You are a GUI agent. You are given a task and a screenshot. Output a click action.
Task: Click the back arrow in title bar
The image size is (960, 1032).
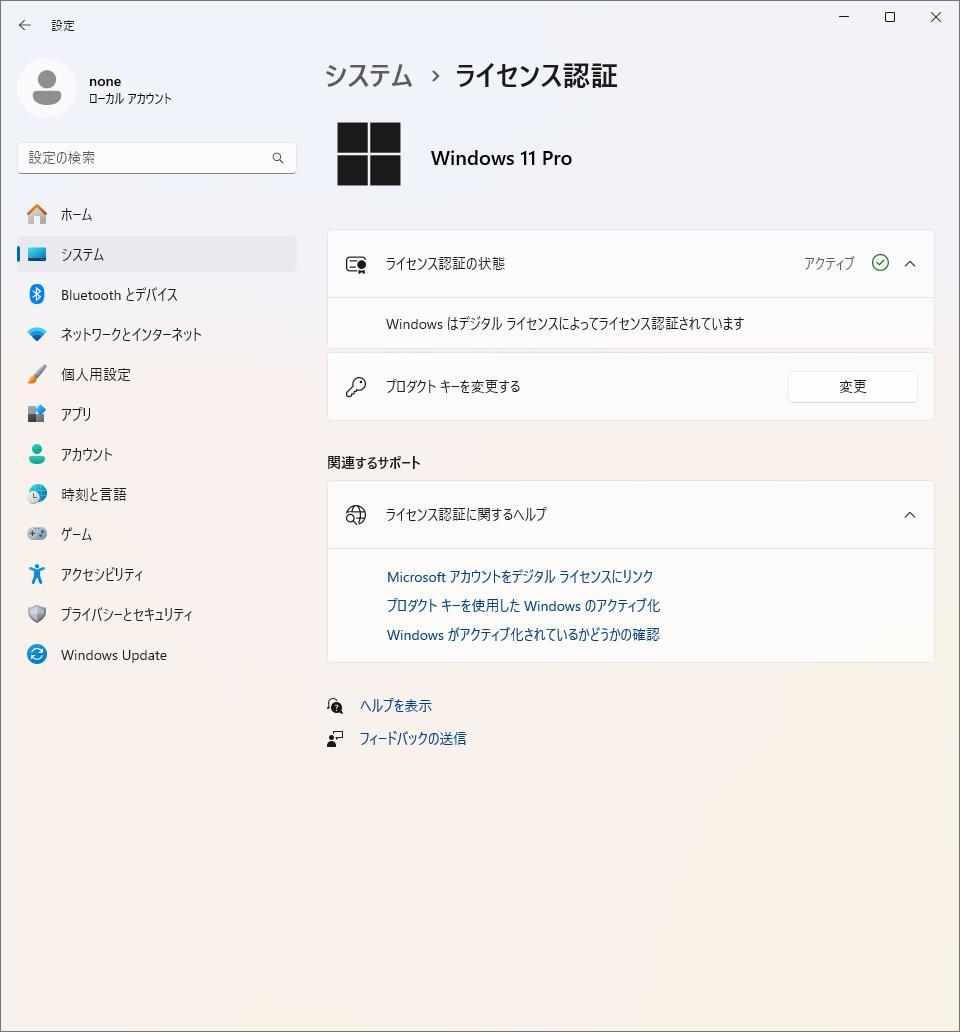[x=25, y=25]
